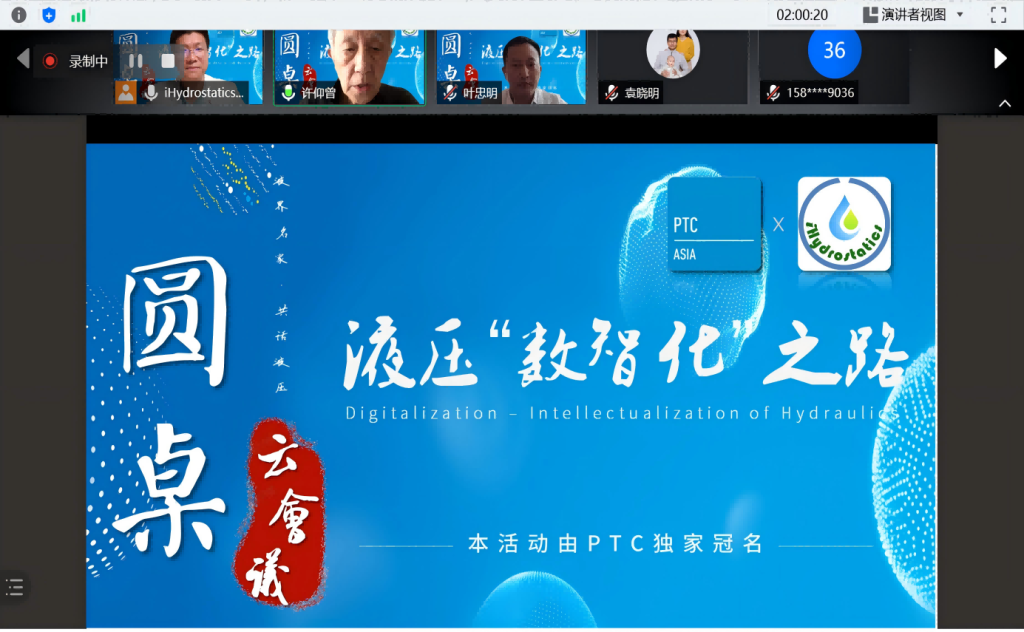Viewport: 1024px width, 632px height.
Task: Click the iHydrostatics microphone icon
Action: [151, 93]
